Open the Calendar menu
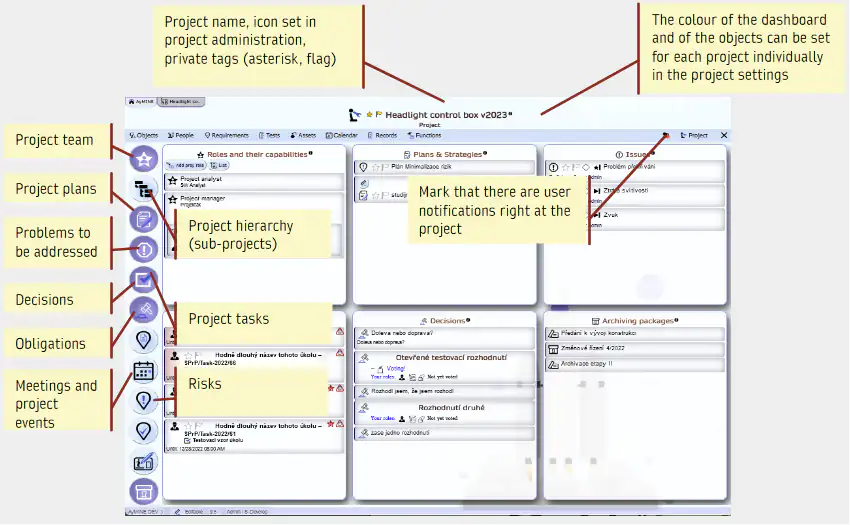Screen dimensions: 850x525 (342, 136)
